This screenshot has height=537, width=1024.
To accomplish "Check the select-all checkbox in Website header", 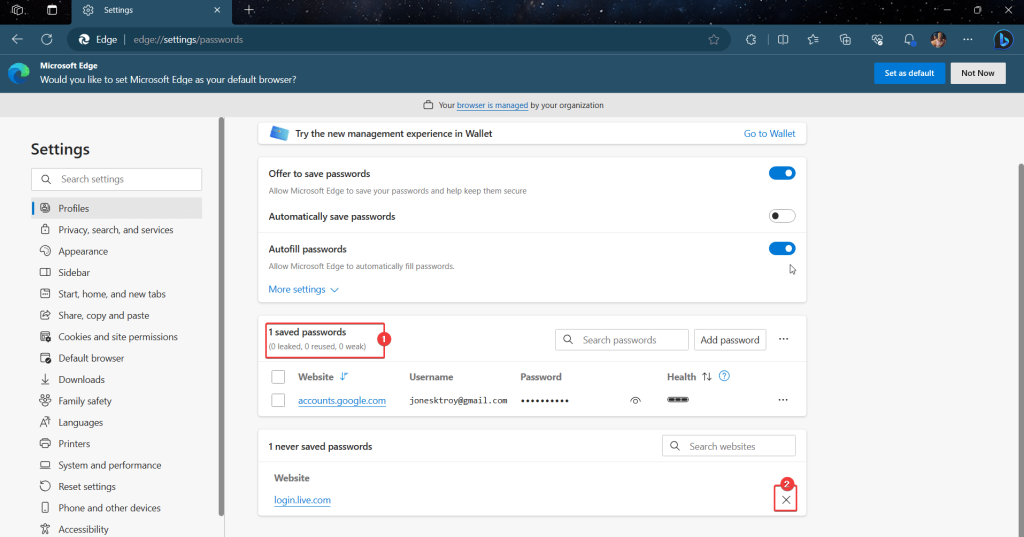I will pos(278,377).
